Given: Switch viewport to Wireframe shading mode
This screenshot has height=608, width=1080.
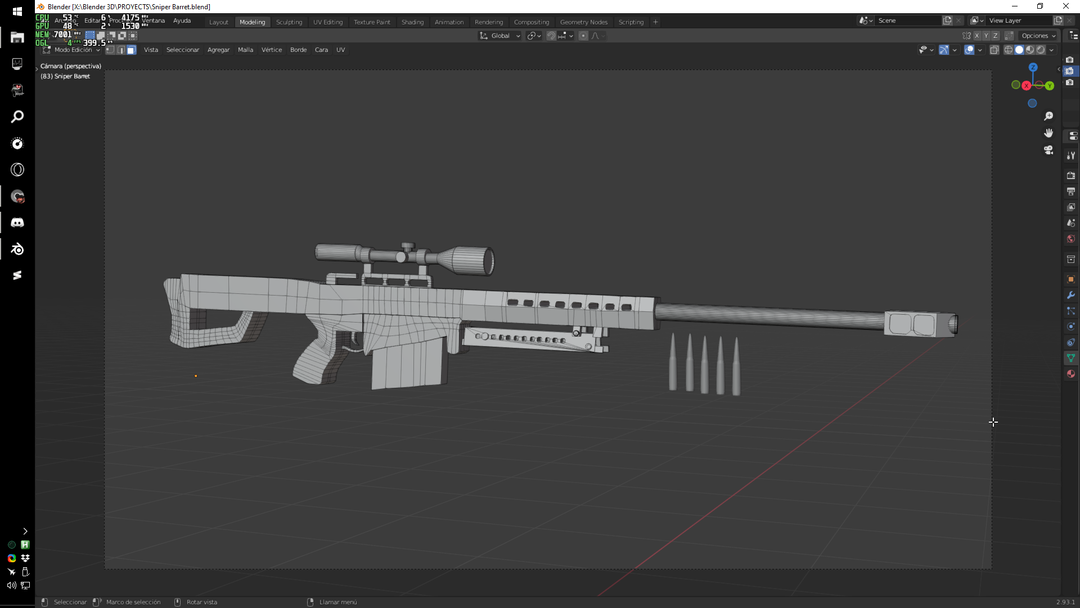Looking at the screenshot, I should pos(1009,48).
